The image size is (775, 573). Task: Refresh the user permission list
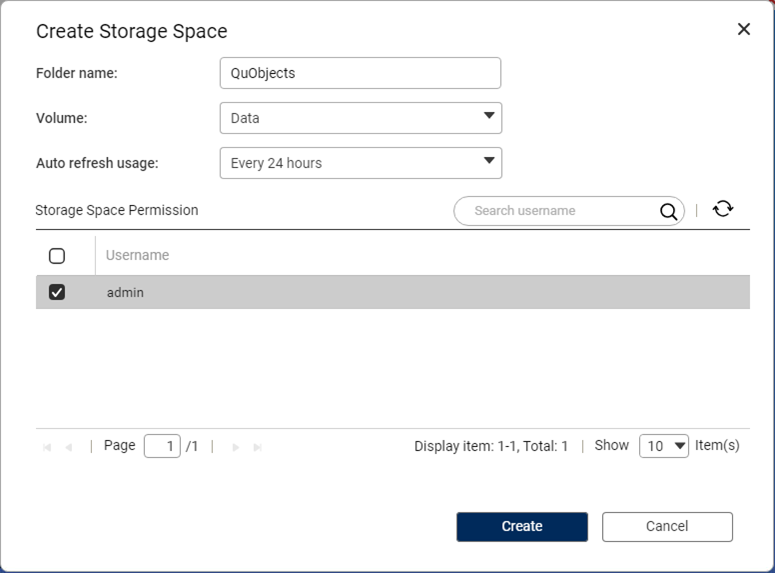723,209
